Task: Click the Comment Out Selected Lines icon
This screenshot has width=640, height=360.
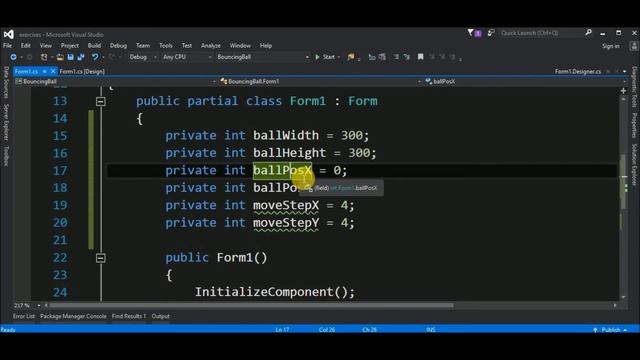Action: coord(371,57)
